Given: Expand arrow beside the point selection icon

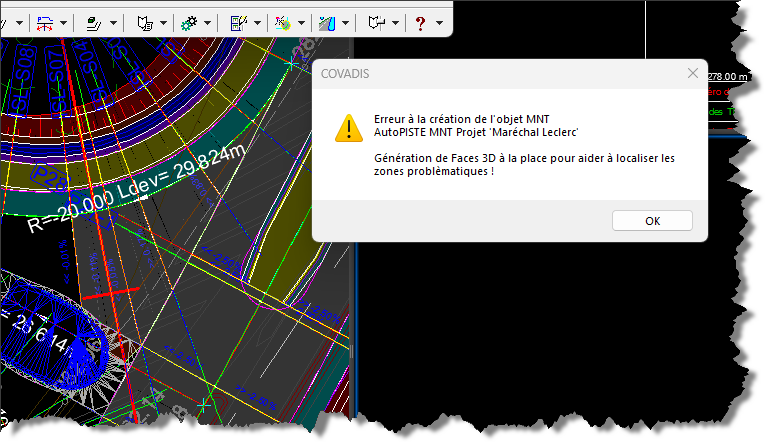Looking at the screenshot, I should [x=302, y=23].
